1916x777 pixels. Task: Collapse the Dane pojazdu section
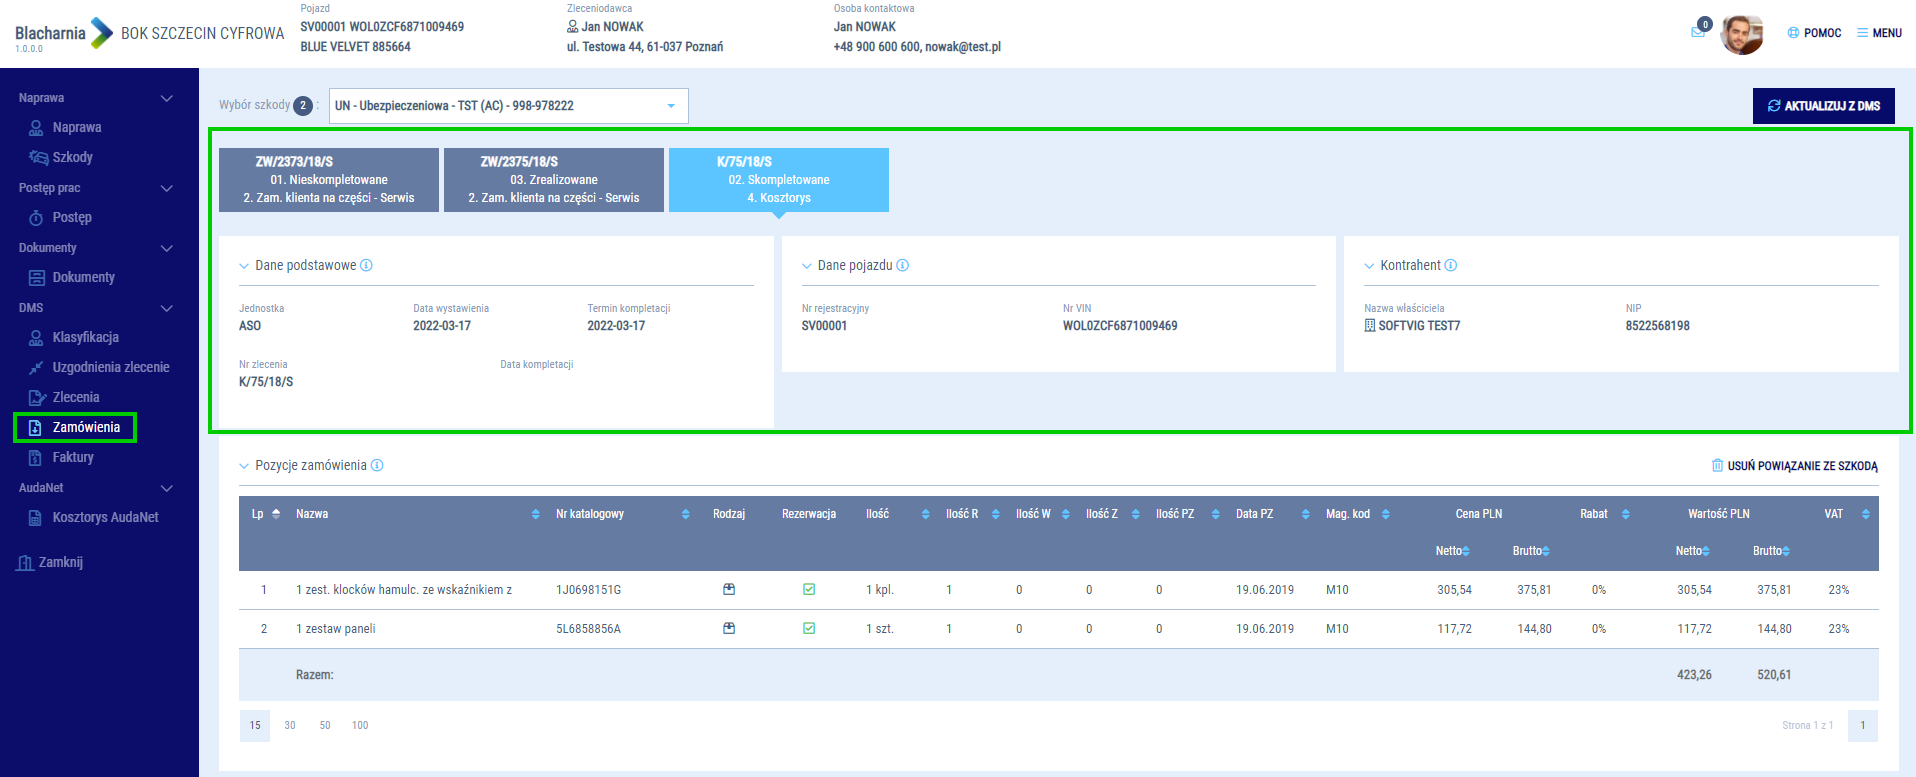pos(807,266)
